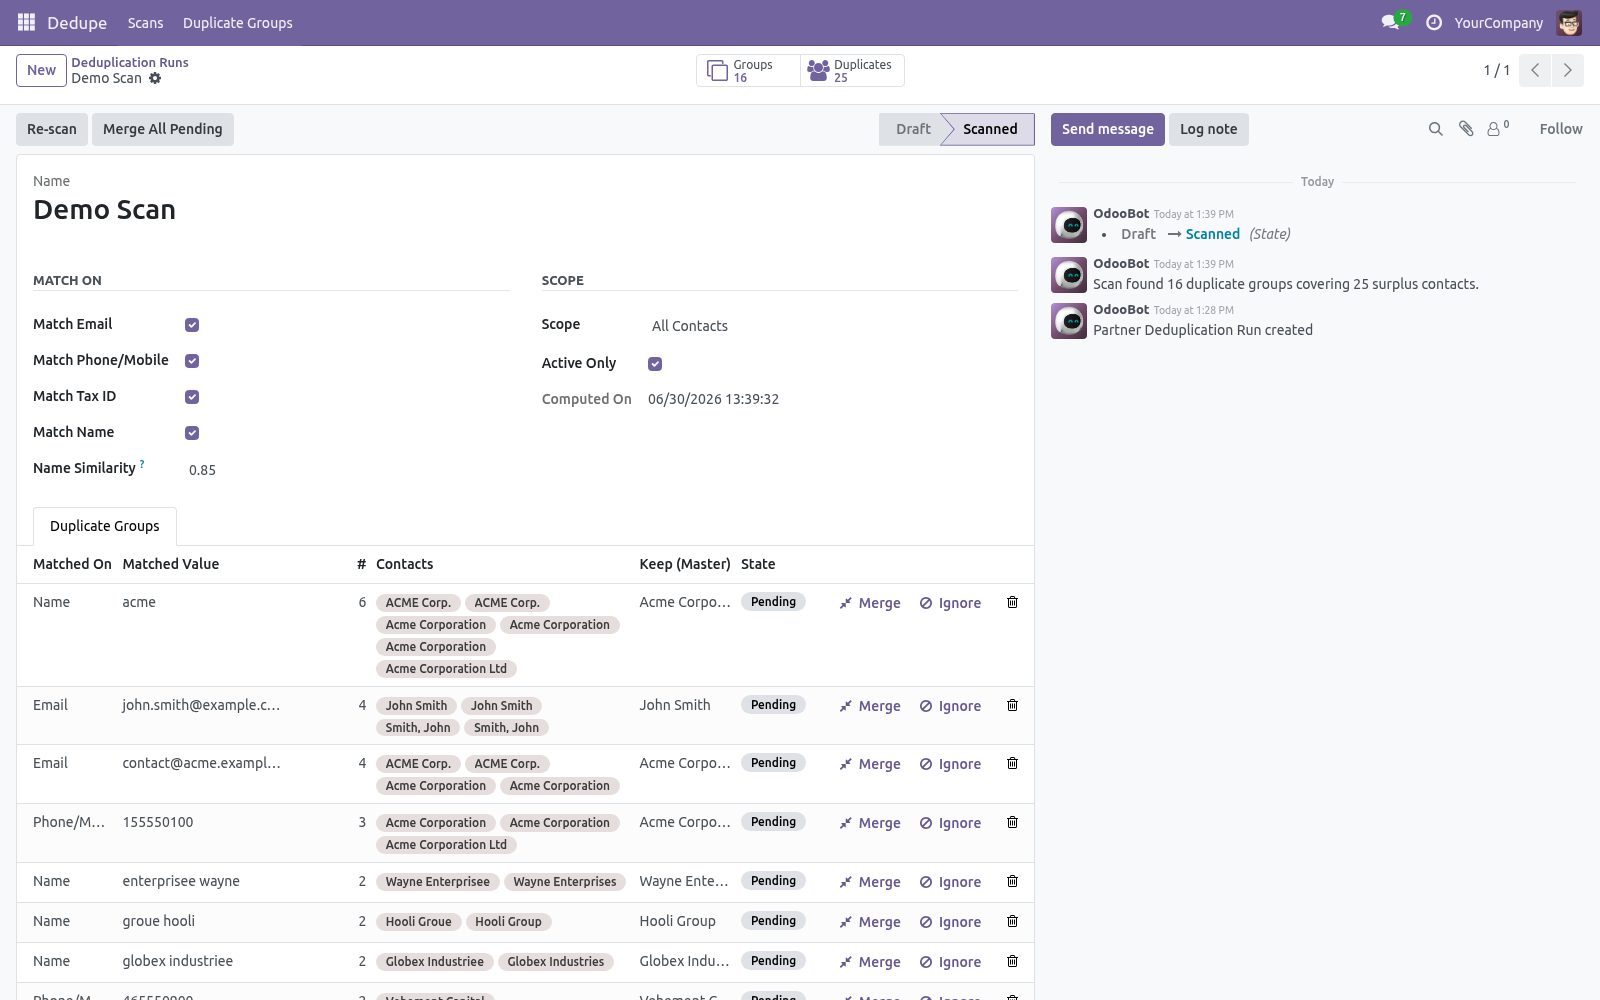
Task: Open the conversations messages icon
Action: tap(1390, 22)
